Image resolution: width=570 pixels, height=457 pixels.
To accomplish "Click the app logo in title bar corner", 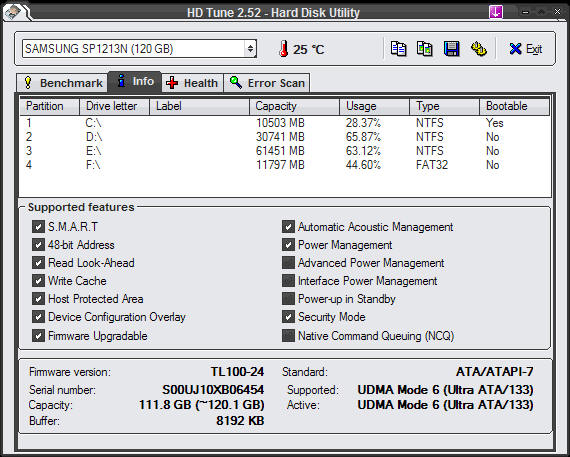I will point(13,12).
